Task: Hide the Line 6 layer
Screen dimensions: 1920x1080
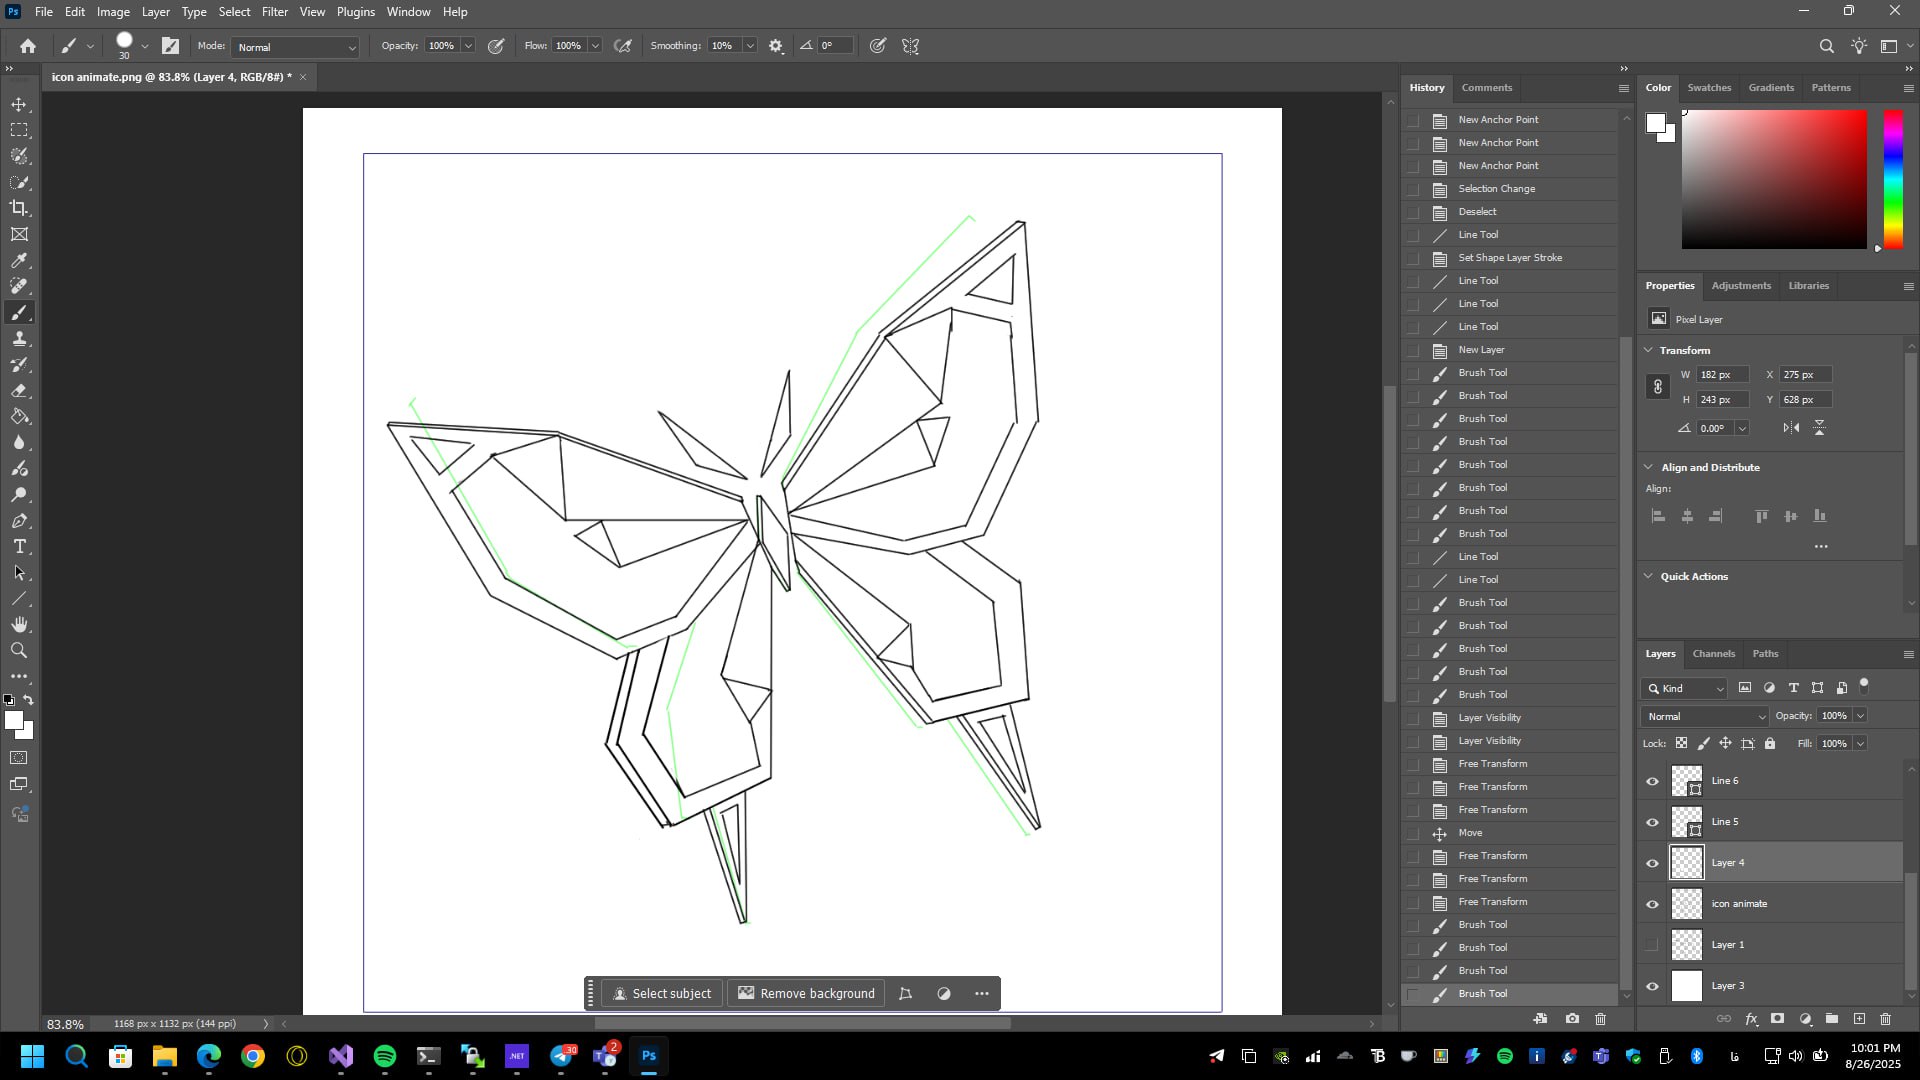Action: click(x=1652, y=781)
